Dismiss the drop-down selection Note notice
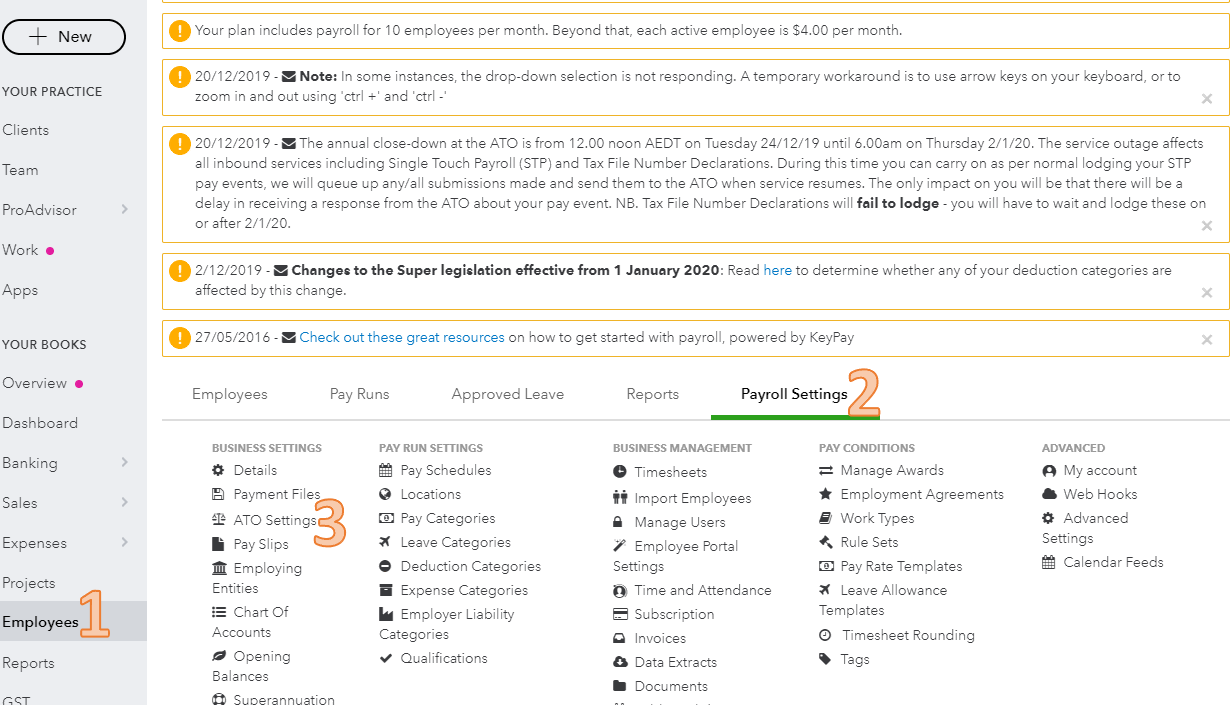 (1207, 99)
